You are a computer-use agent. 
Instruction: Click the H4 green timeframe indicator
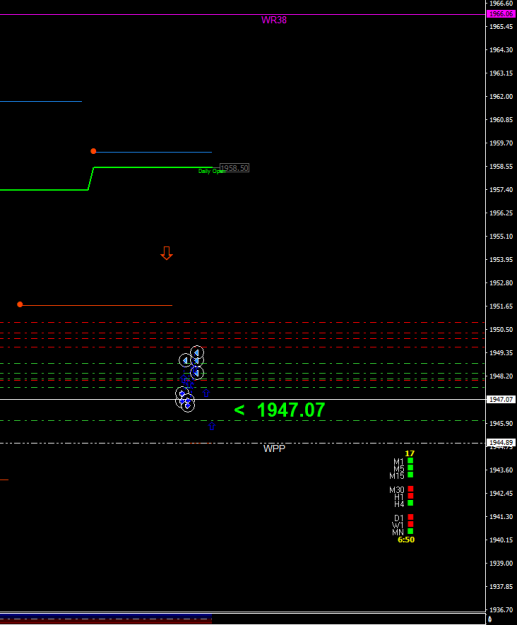tap(411, 503)
